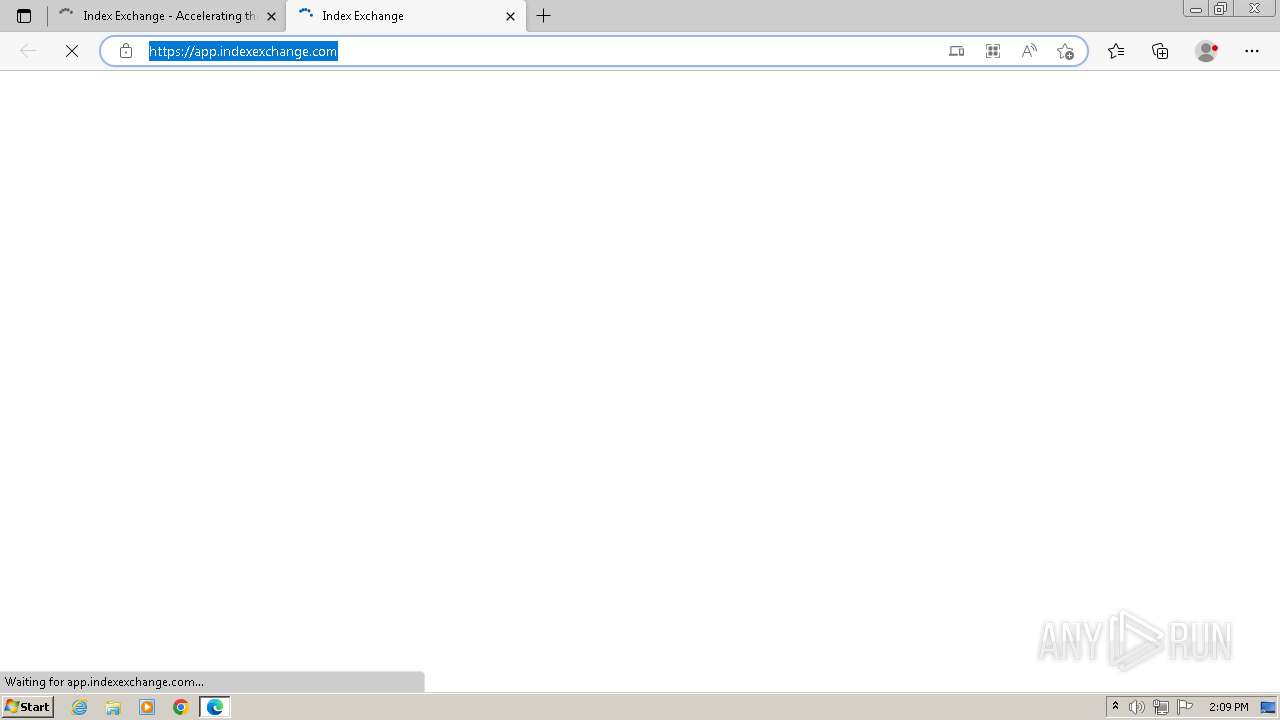Screen dimensions: 1280x720
Task: Open the profile account icon
Action: tap(1207, 51)
